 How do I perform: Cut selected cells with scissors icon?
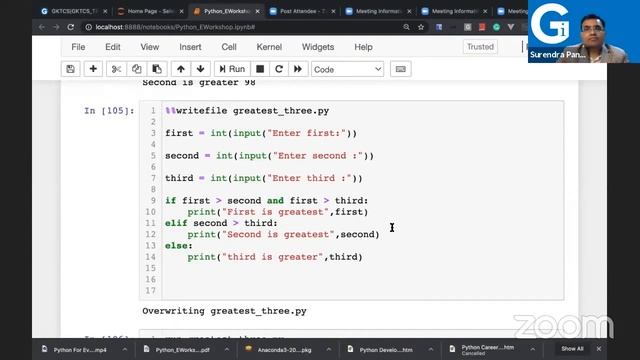[116, 69]
